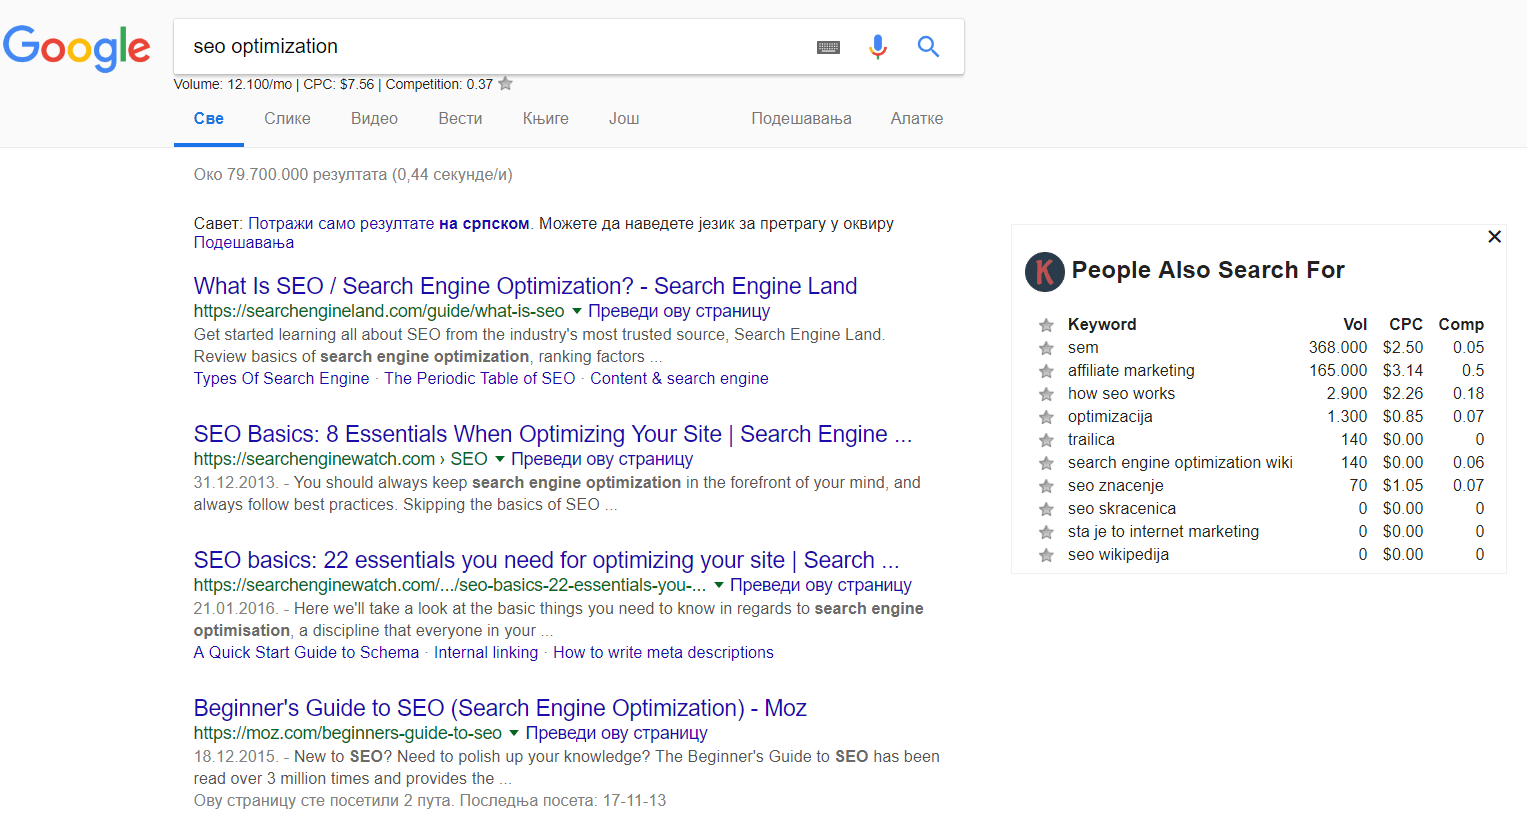Expand dropdown arrow after moz.com URL

[x=514, y=733]
